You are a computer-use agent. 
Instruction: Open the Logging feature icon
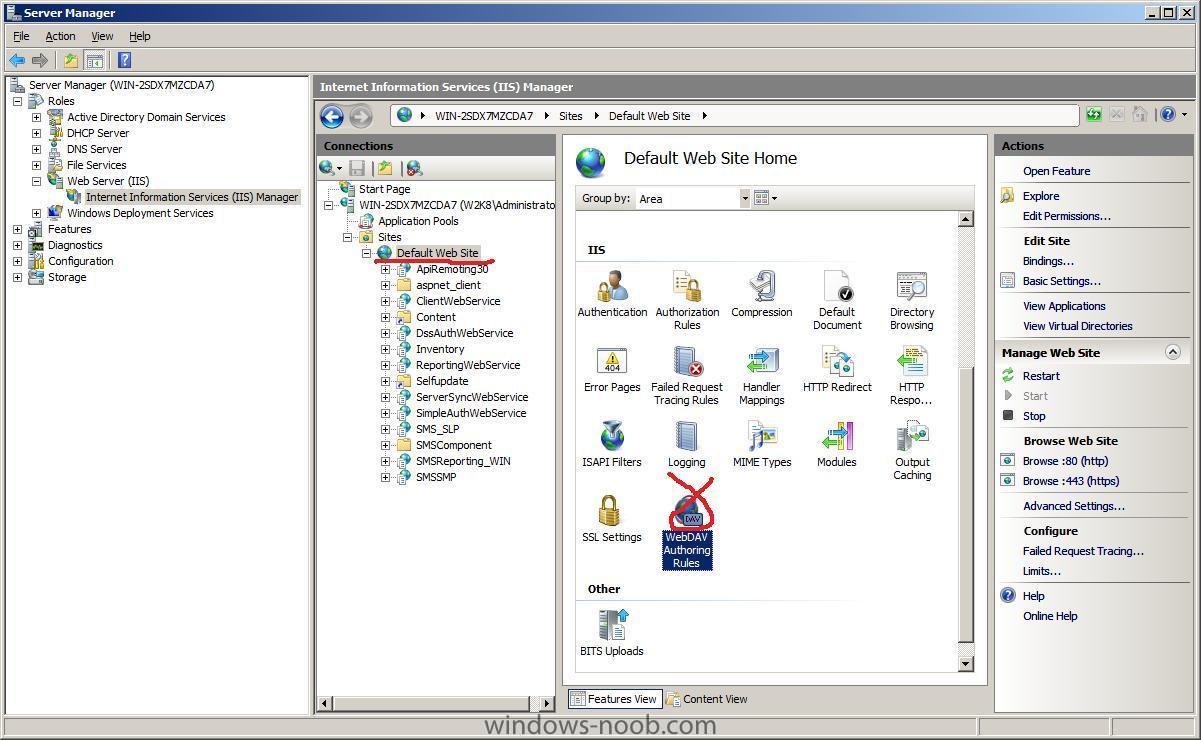687,444
